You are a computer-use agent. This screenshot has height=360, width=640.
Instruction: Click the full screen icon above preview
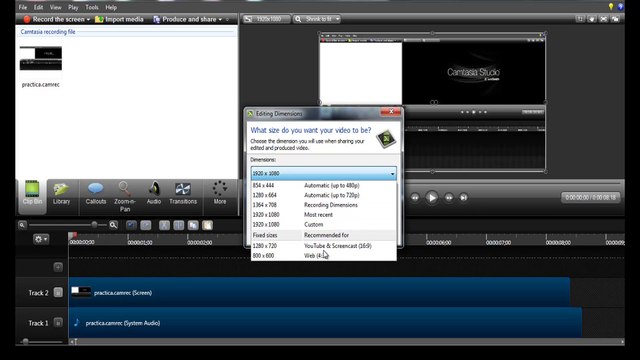coord(603,19)
